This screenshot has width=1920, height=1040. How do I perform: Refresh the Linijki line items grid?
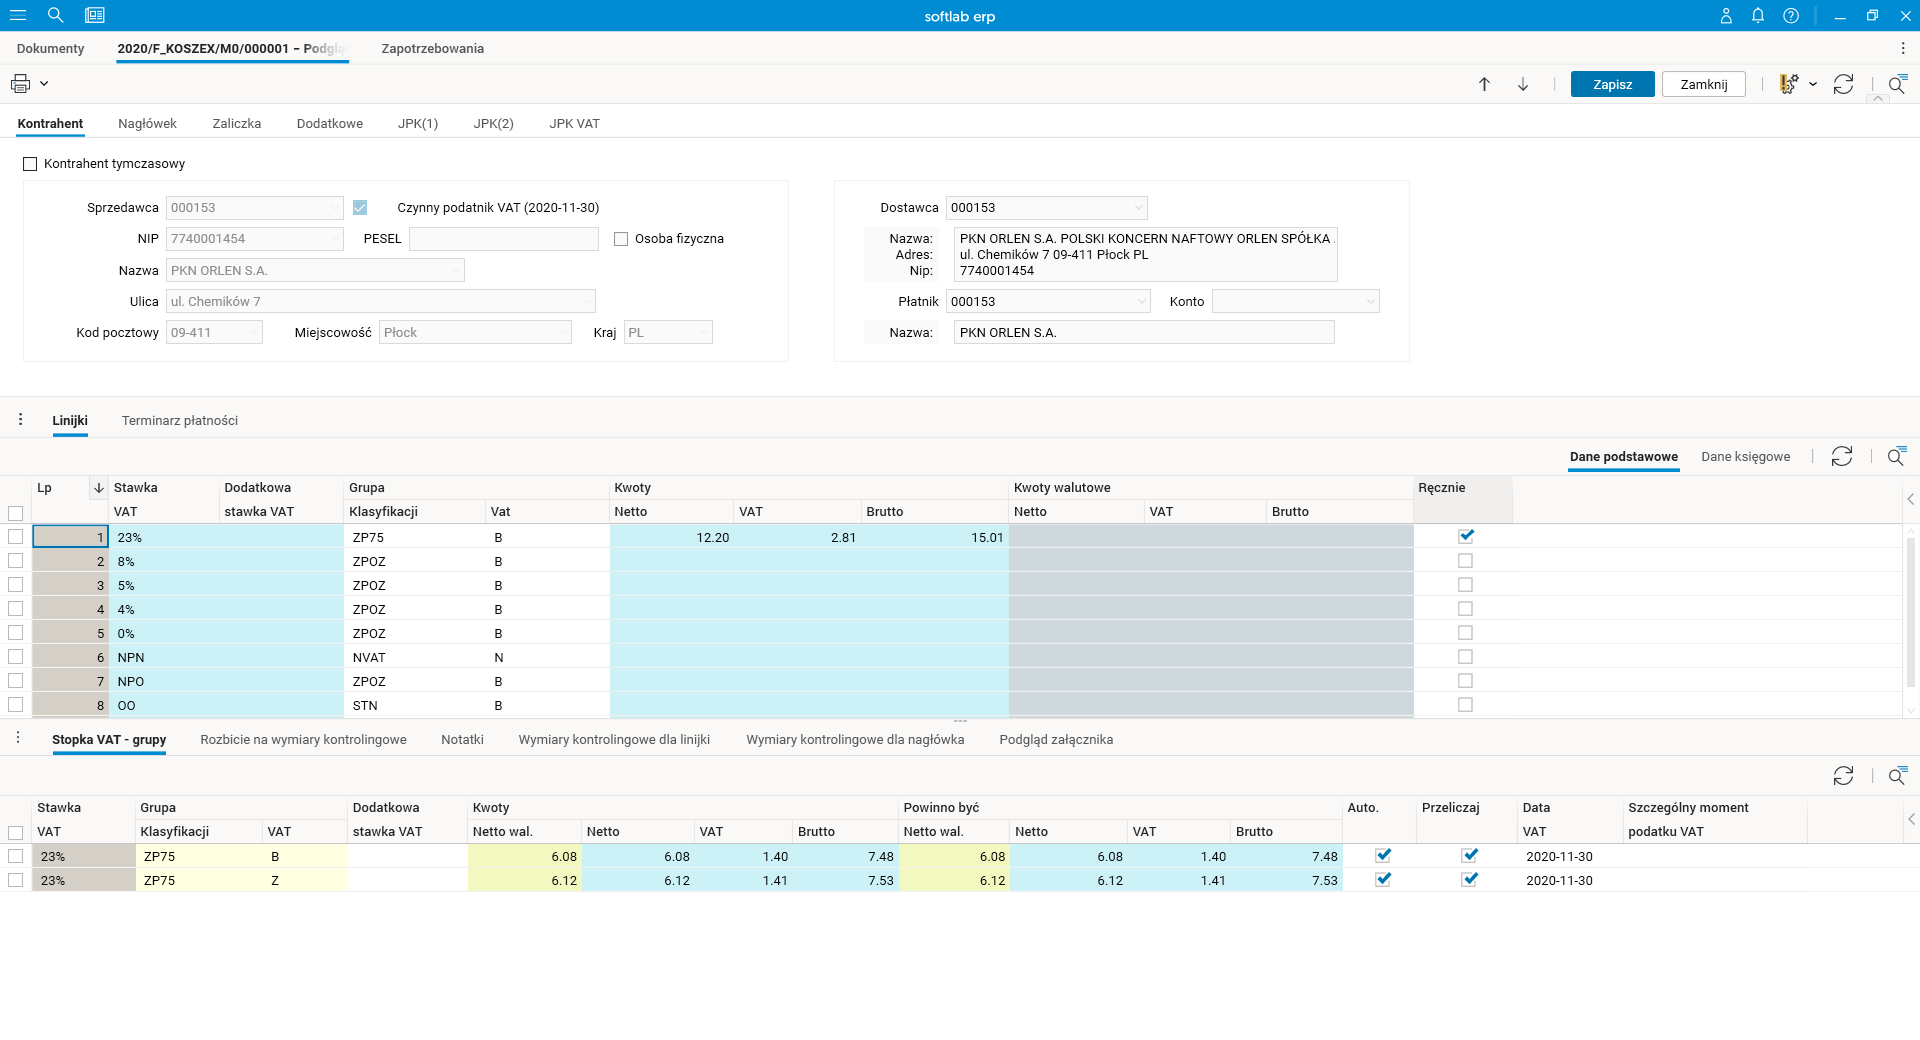[1842, 457]
